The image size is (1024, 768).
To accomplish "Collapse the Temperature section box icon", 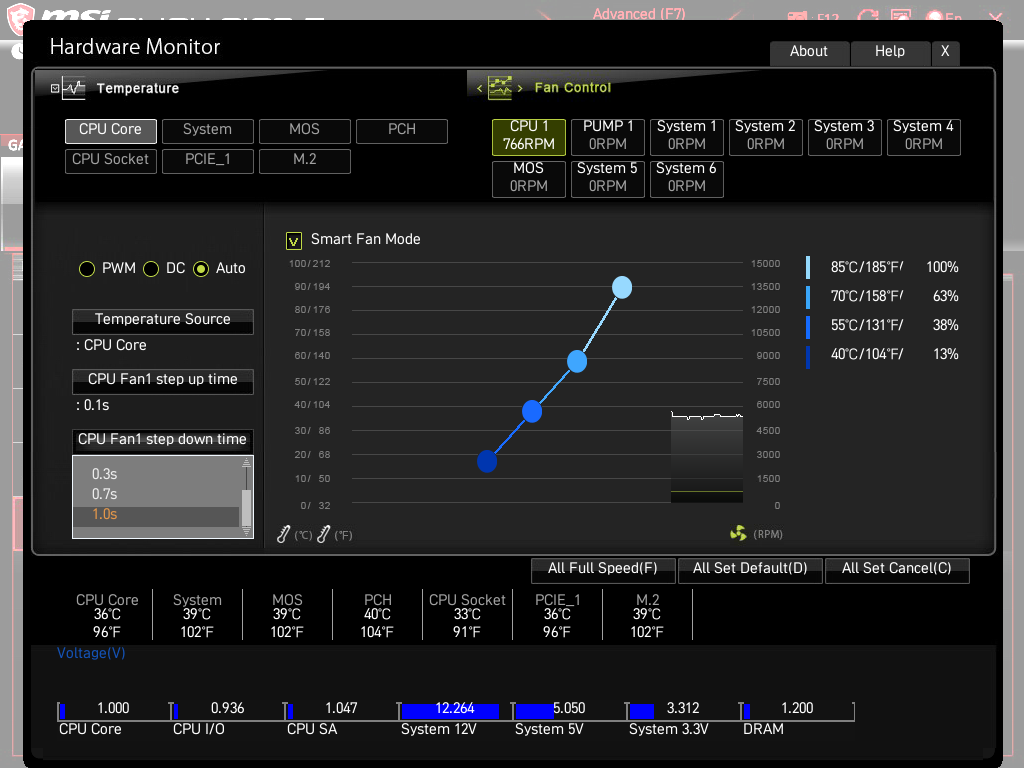I will coord(55,88).
